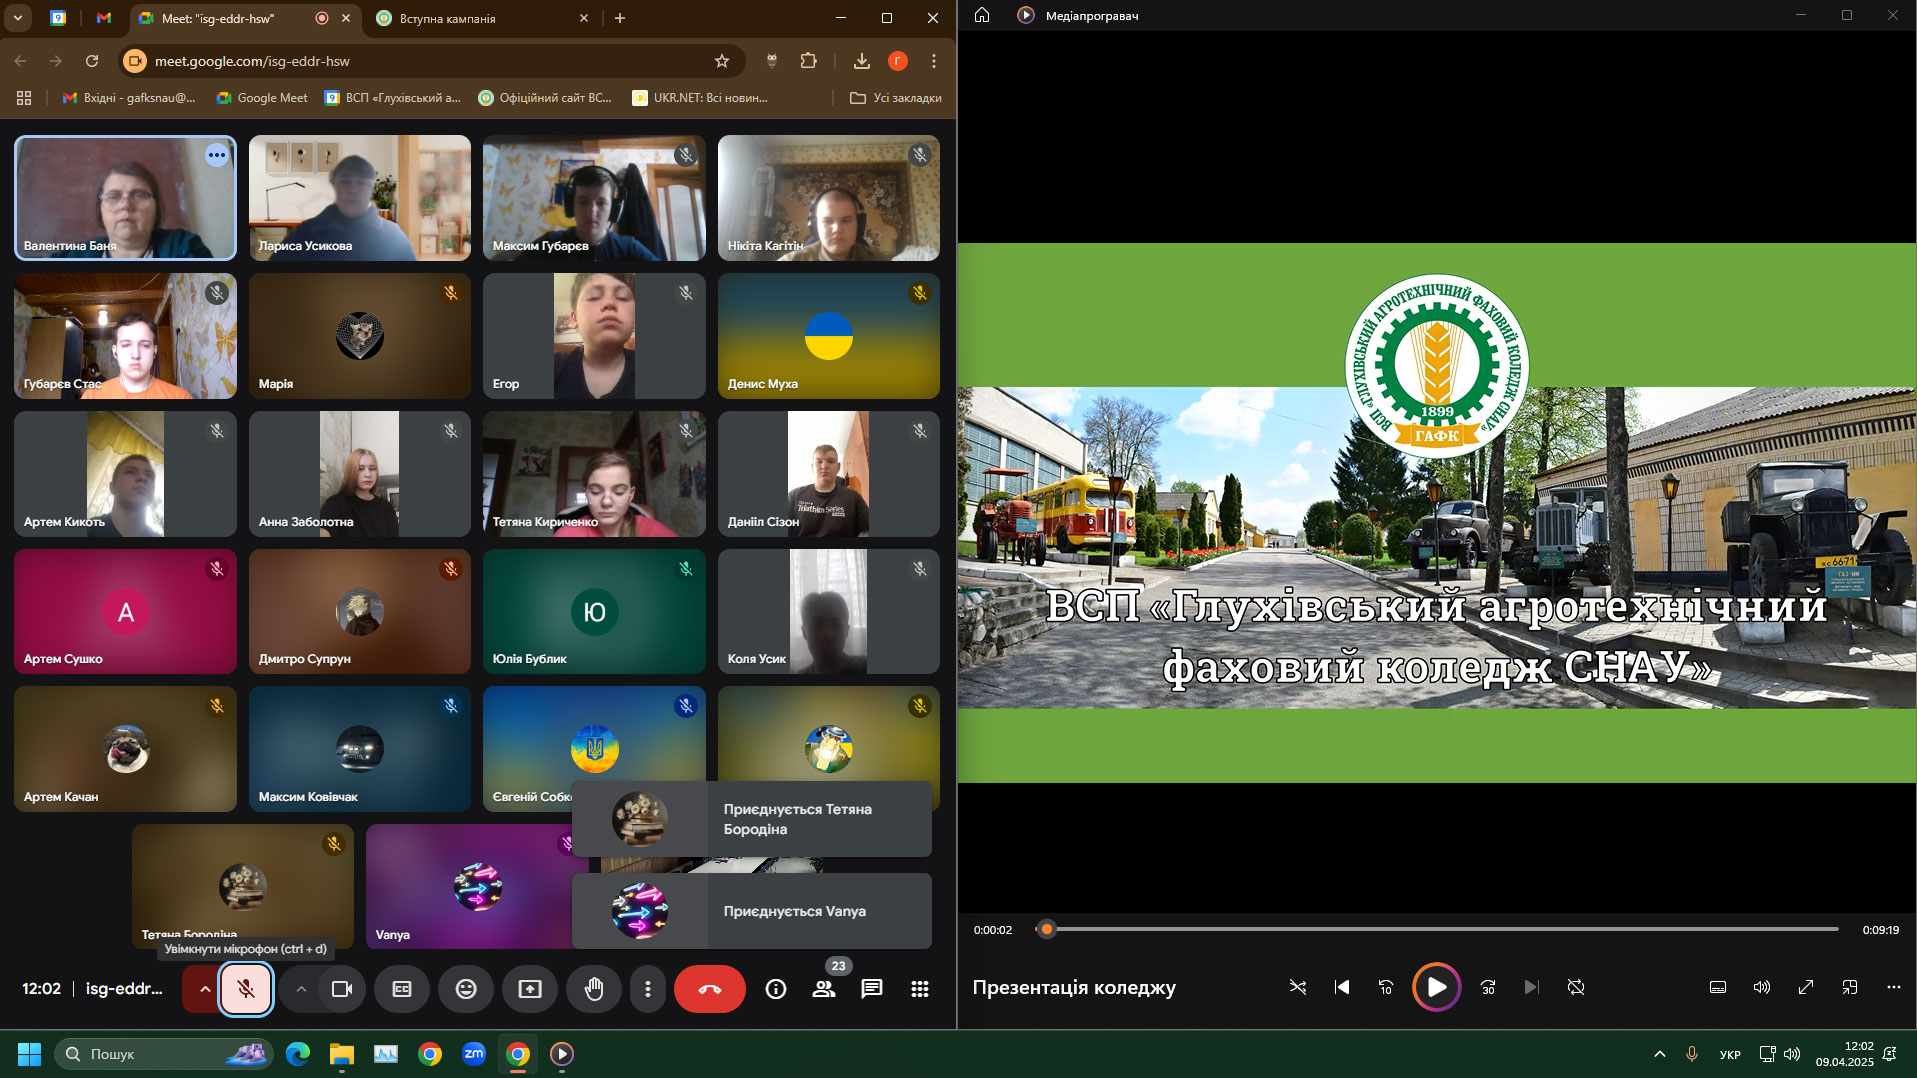Viewport: 1917px width, 1078px height.
Task: Open options on Валентина Баня's tile
Action: tap(217, 155)
